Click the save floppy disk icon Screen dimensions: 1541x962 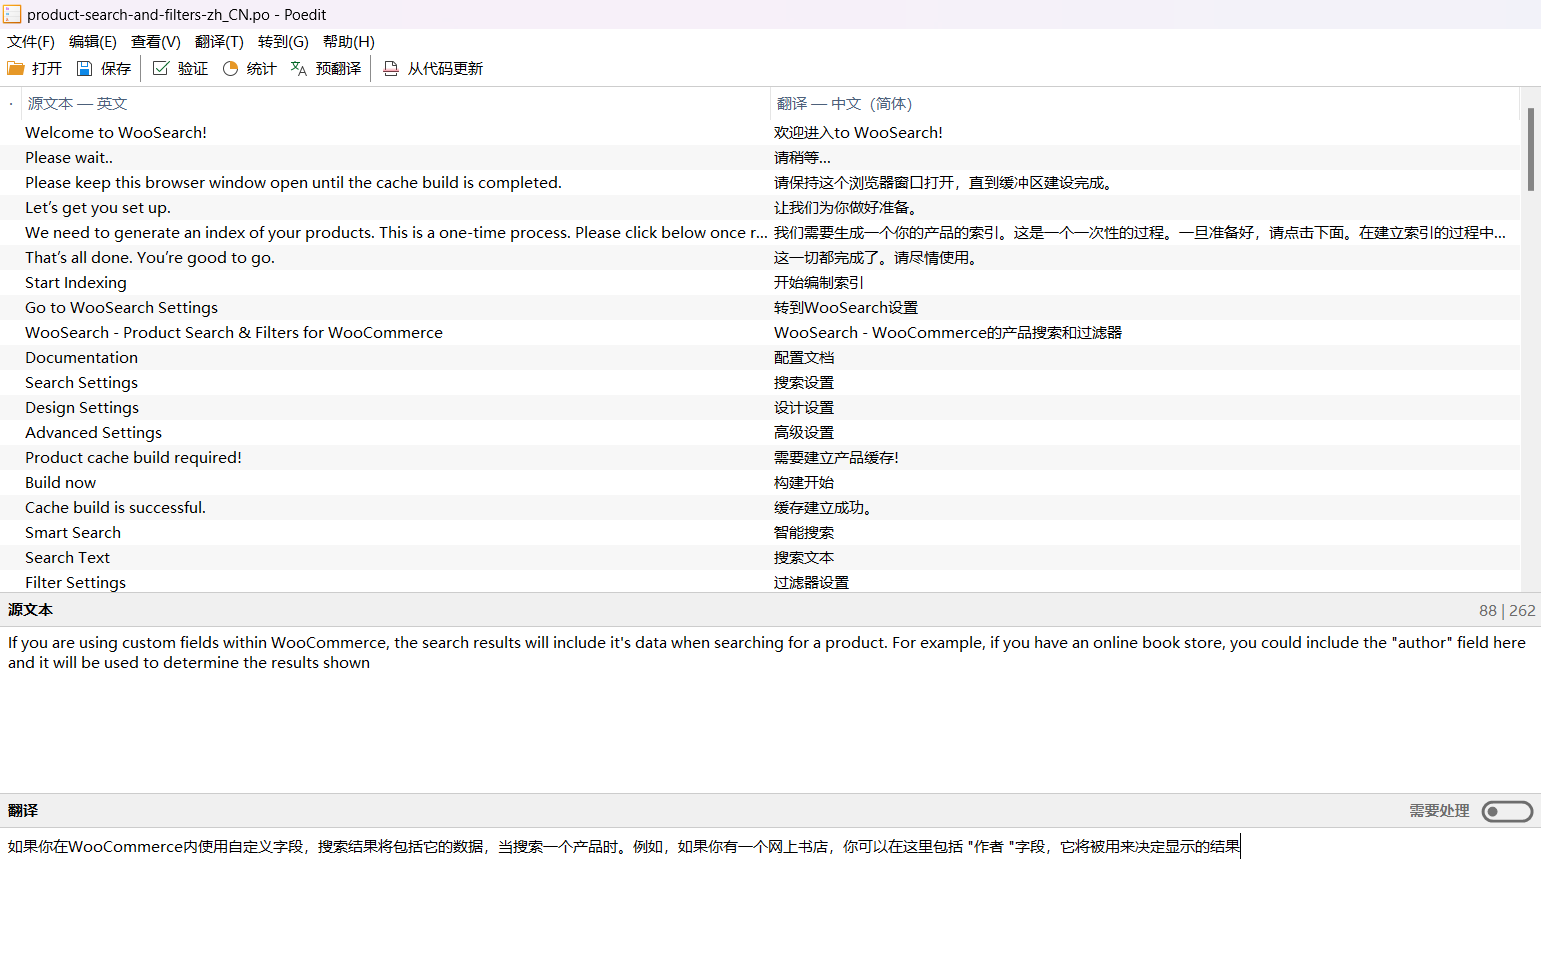[x=85, y=68]
